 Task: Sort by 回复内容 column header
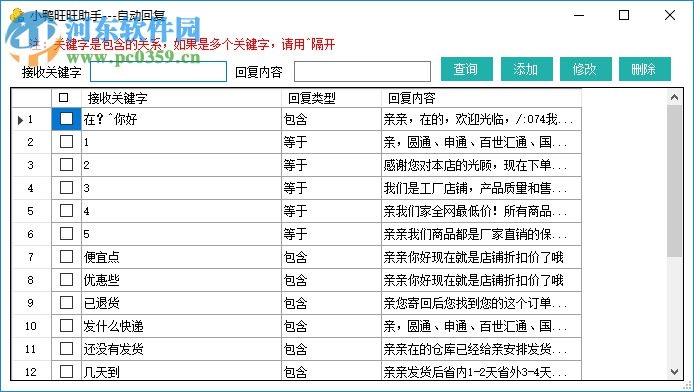pyautogui.click(x=481, y=98)
